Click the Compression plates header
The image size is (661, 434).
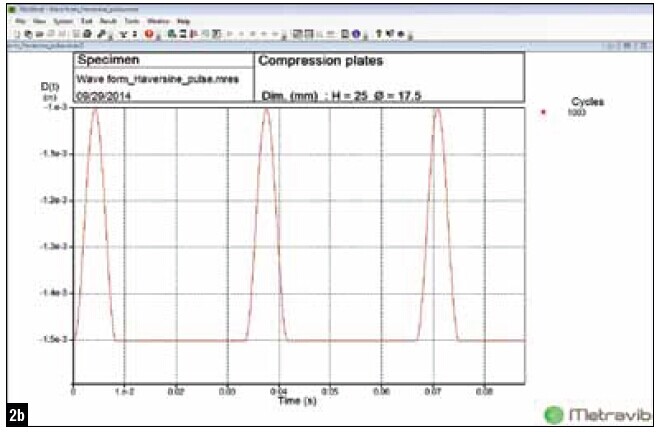tap(308, 60)
